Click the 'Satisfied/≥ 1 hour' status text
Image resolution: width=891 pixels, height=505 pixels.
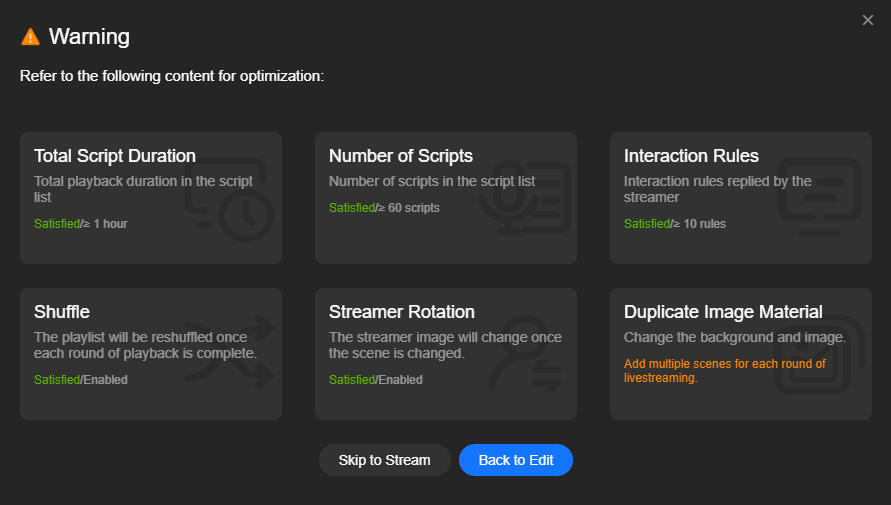click(x=81, y=224)
